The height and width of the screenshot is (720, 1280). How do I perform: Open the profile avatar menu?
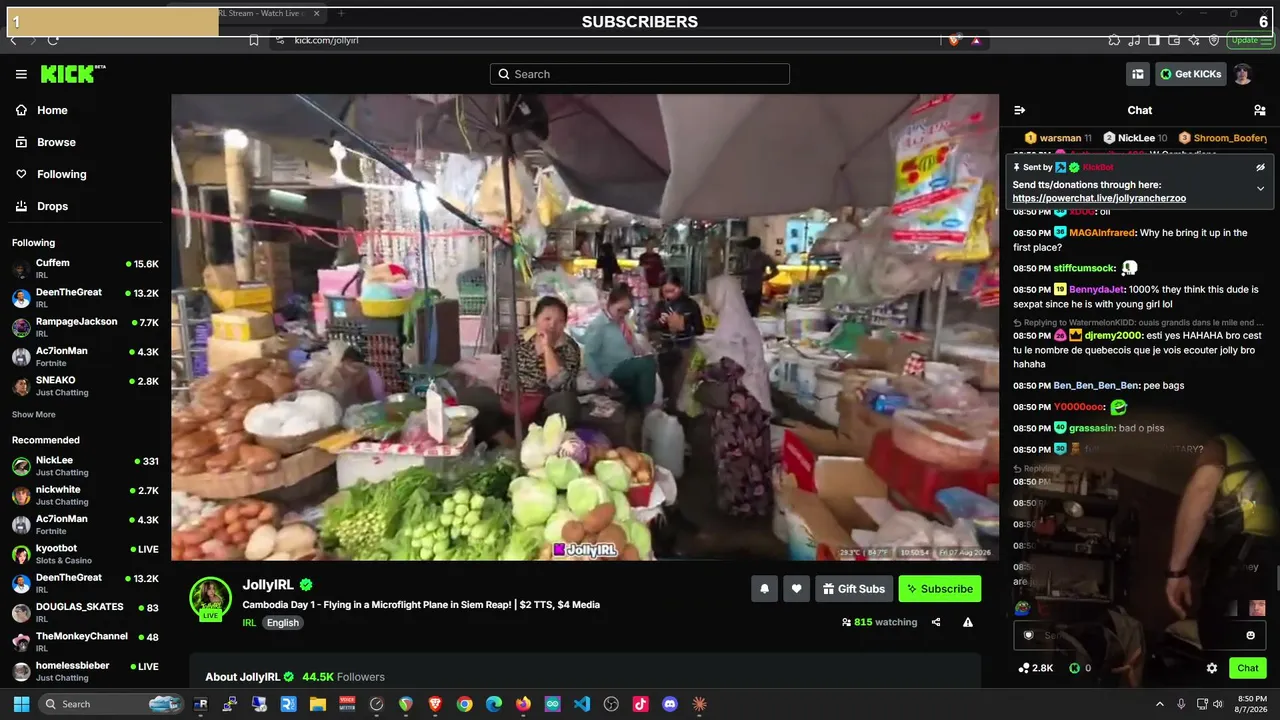1242,74
